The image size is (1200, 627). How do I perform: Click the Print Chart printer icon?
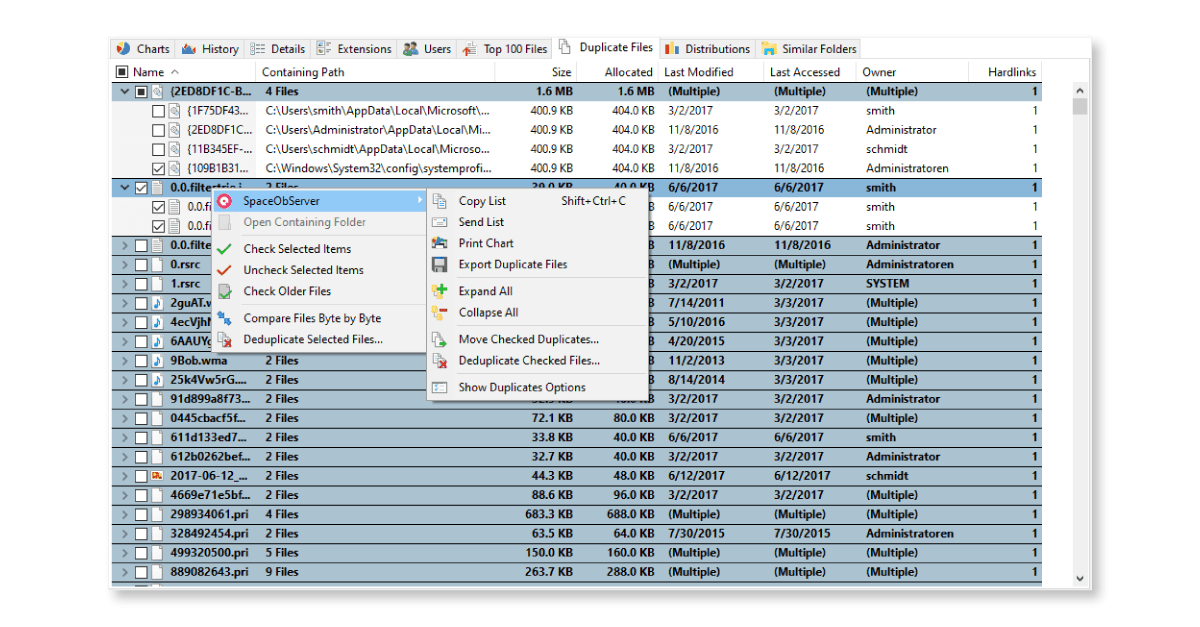pos(439,243)
